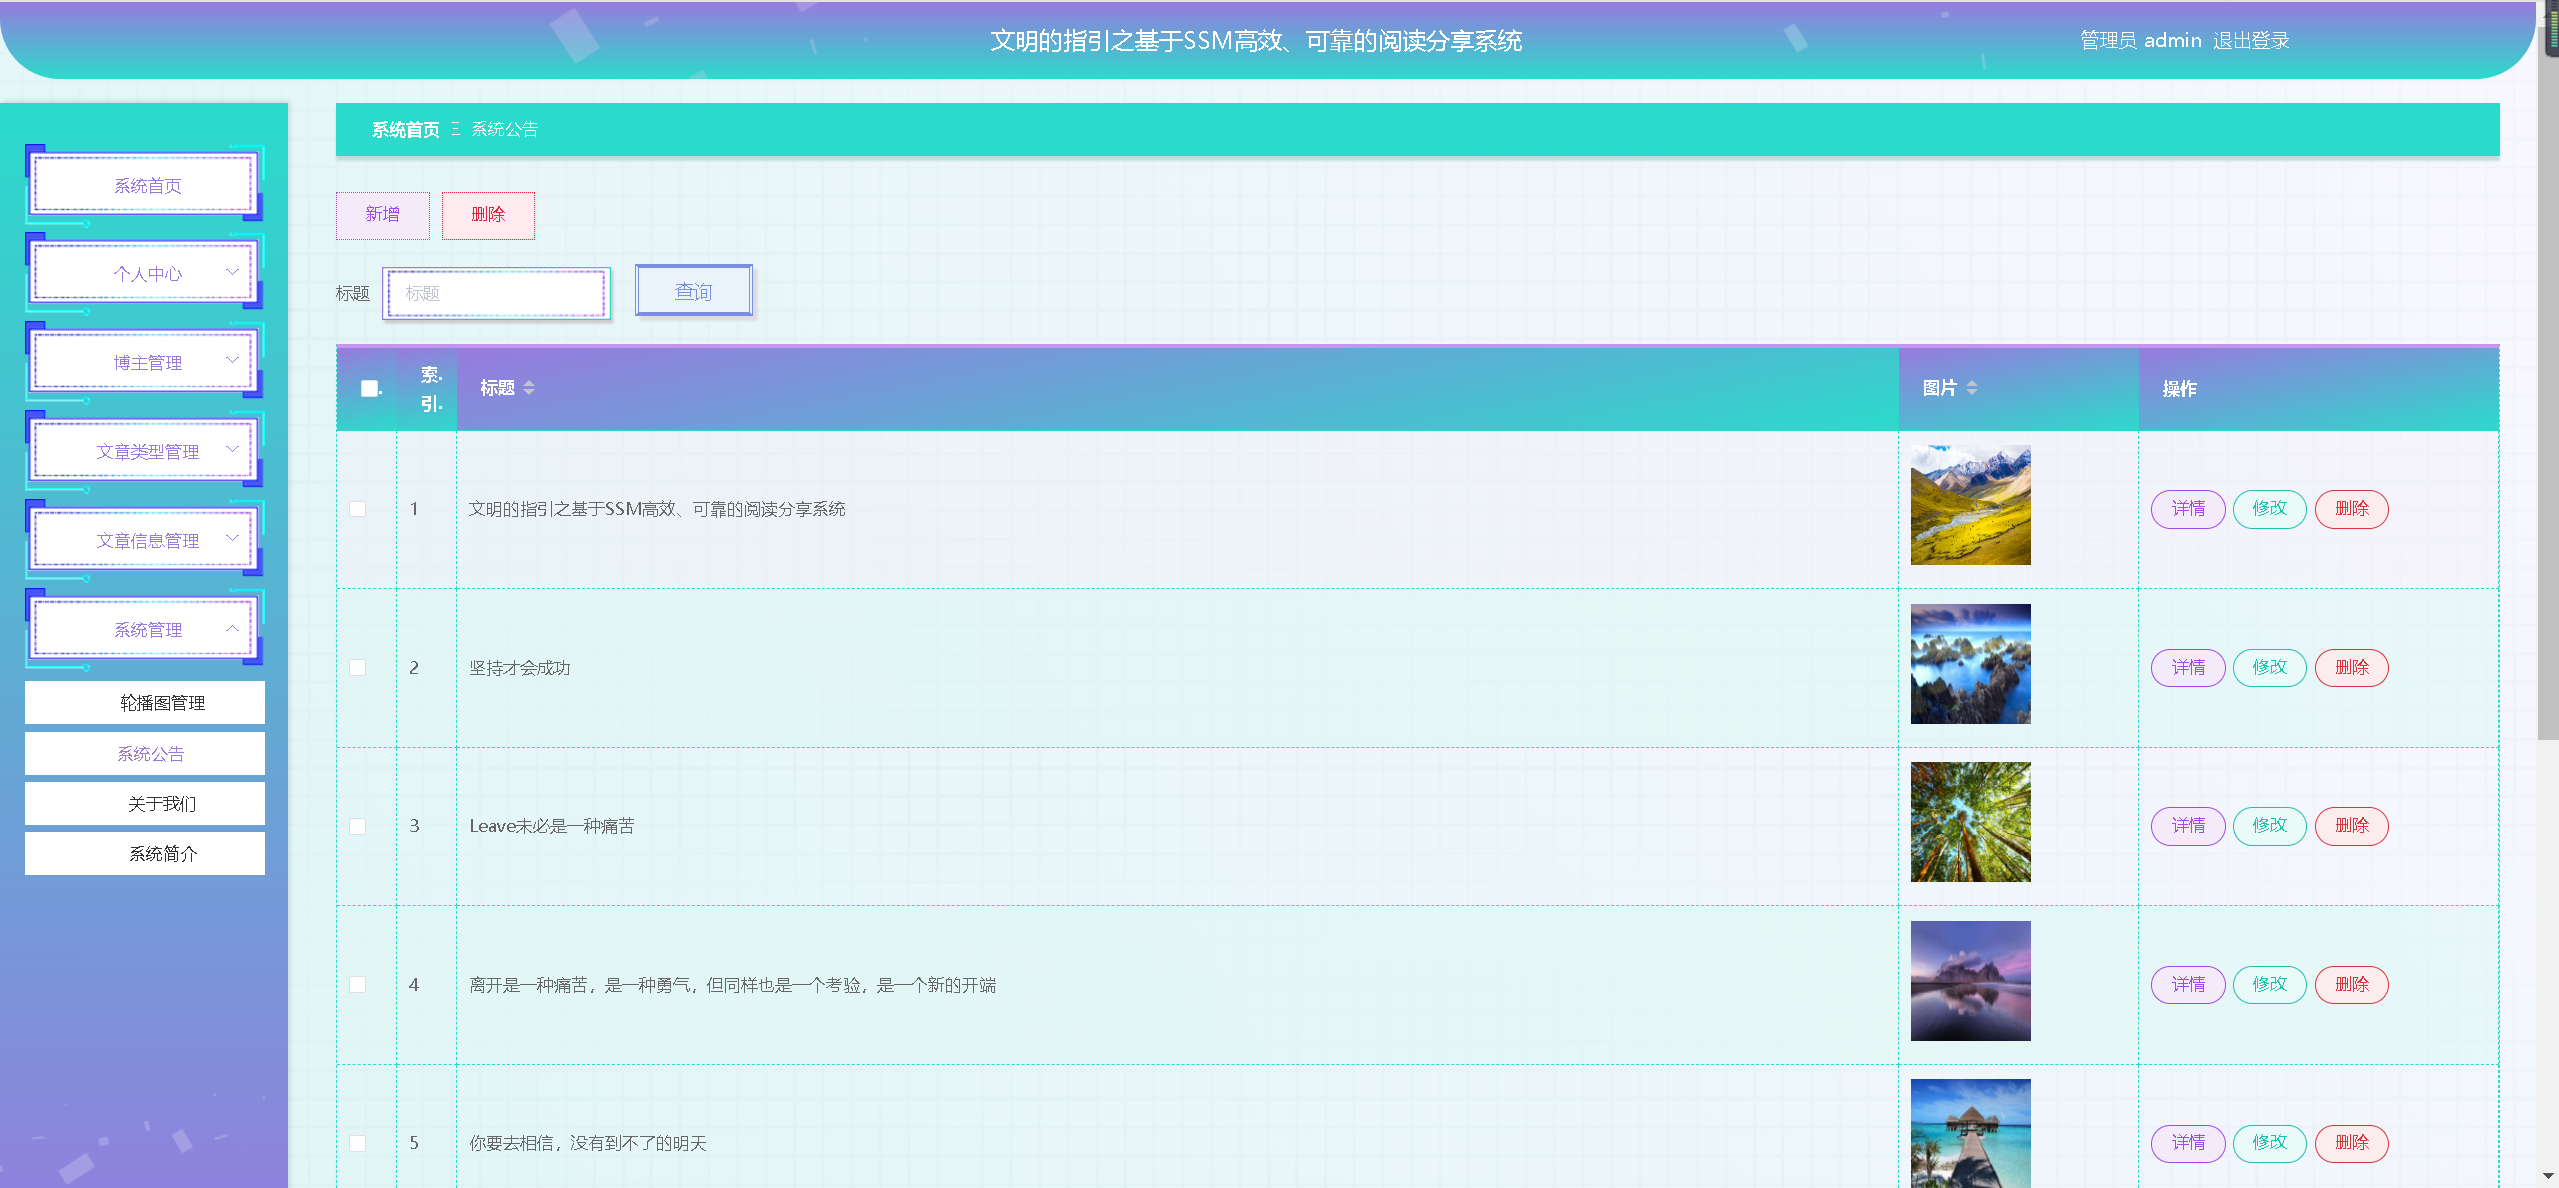Expand the 博主管理 sidebar menu
Viewport: 2559px width, 1188px height.
coord(147,362)
